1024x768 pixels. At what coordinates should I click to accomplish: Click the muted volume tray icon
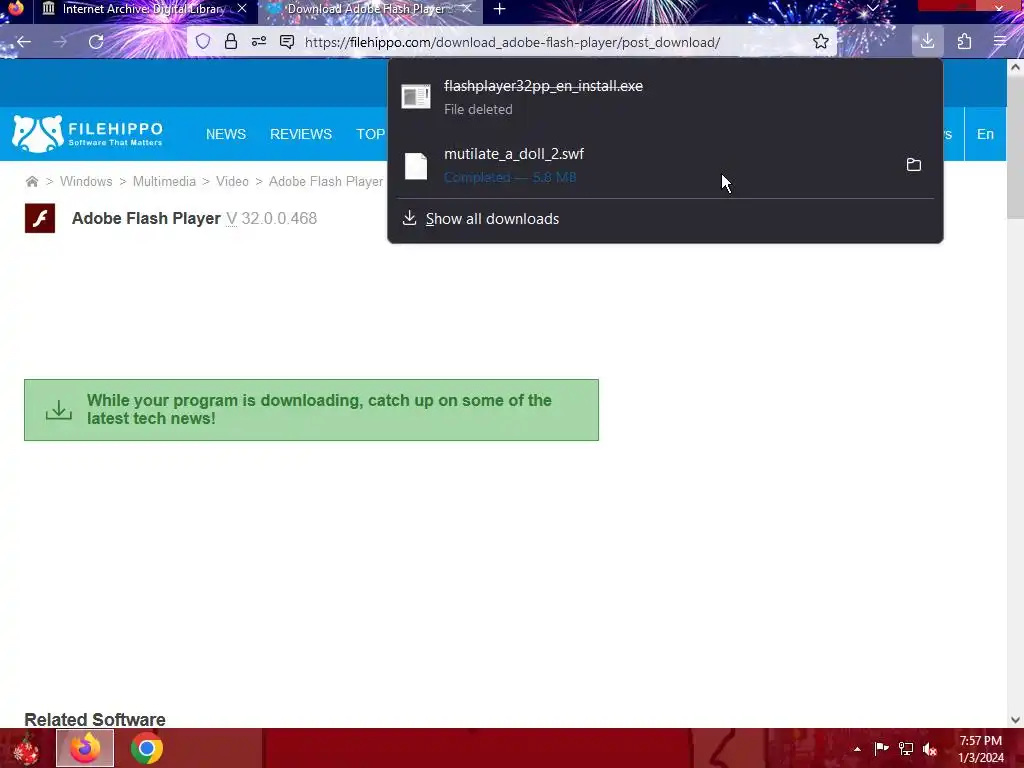click(x=930, y=749)
